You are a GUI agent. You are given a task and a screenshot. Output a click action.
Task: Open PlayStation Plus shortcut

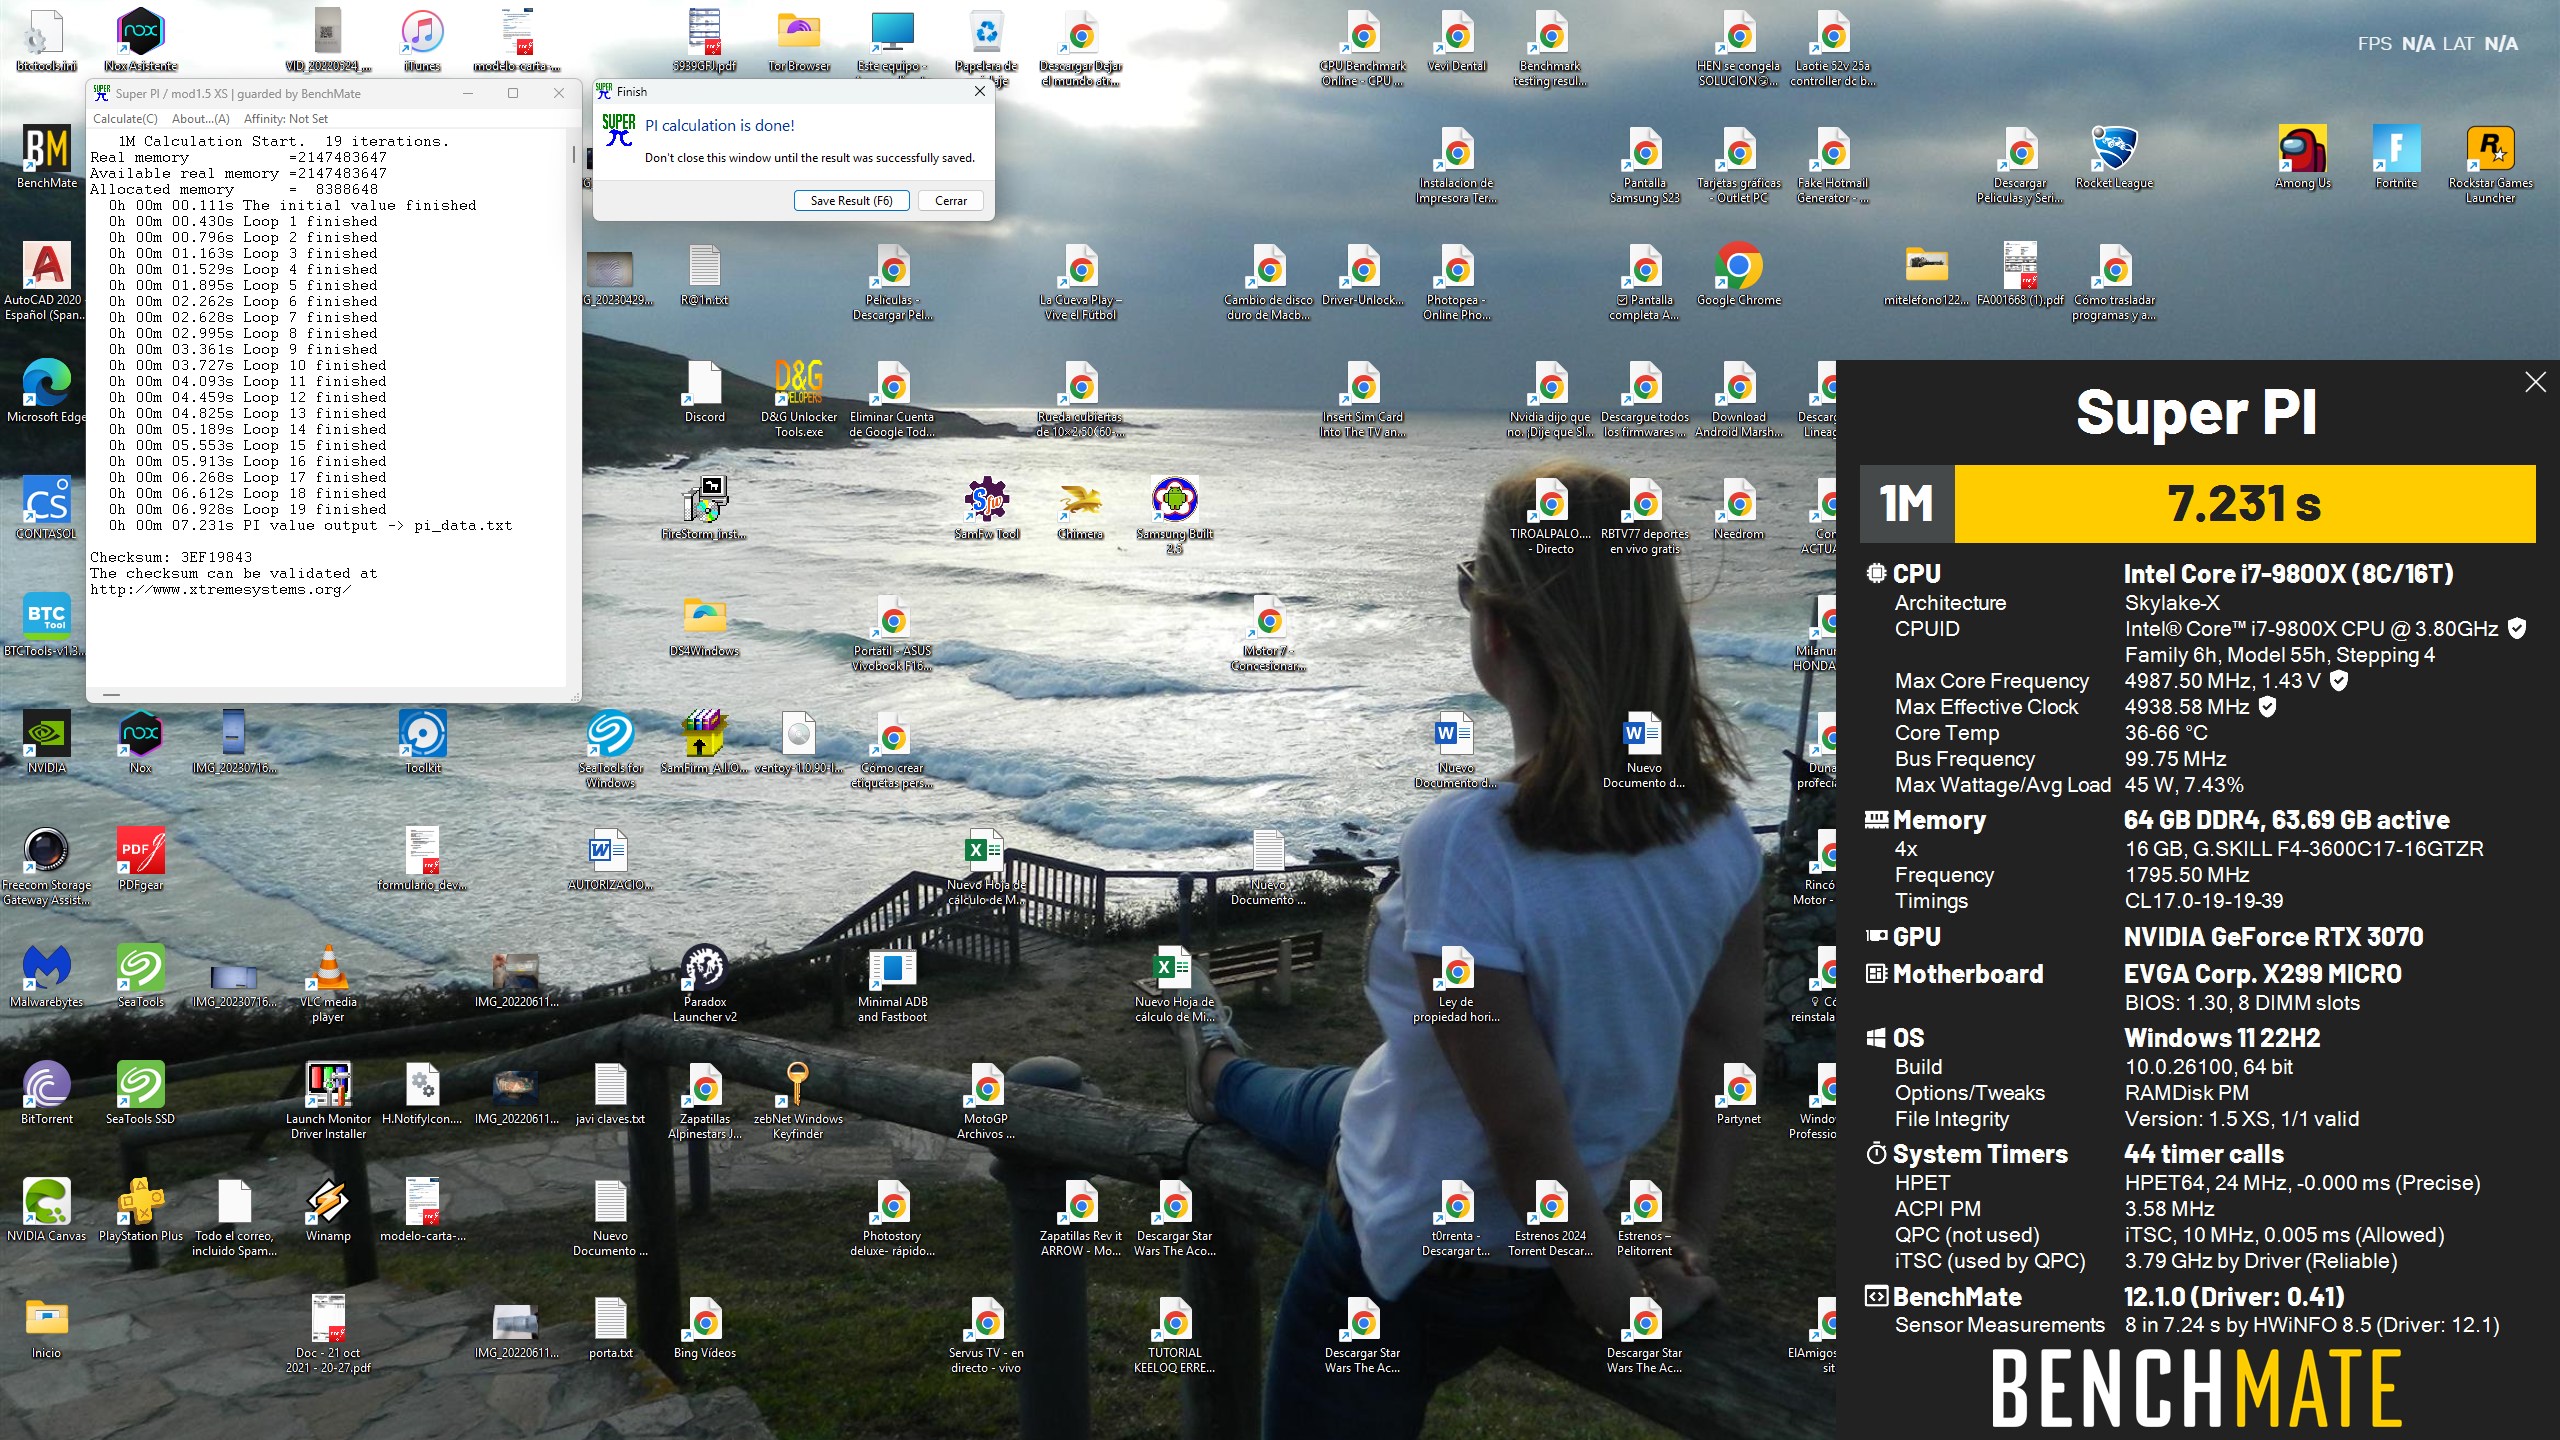pyautogui.click(x=141, y=1210)
